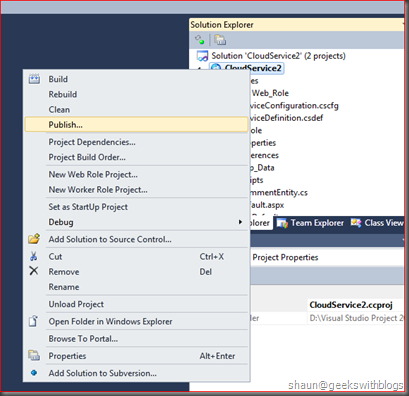
Task: Expand the Debug submenu arrow
Action: (240, 222)
